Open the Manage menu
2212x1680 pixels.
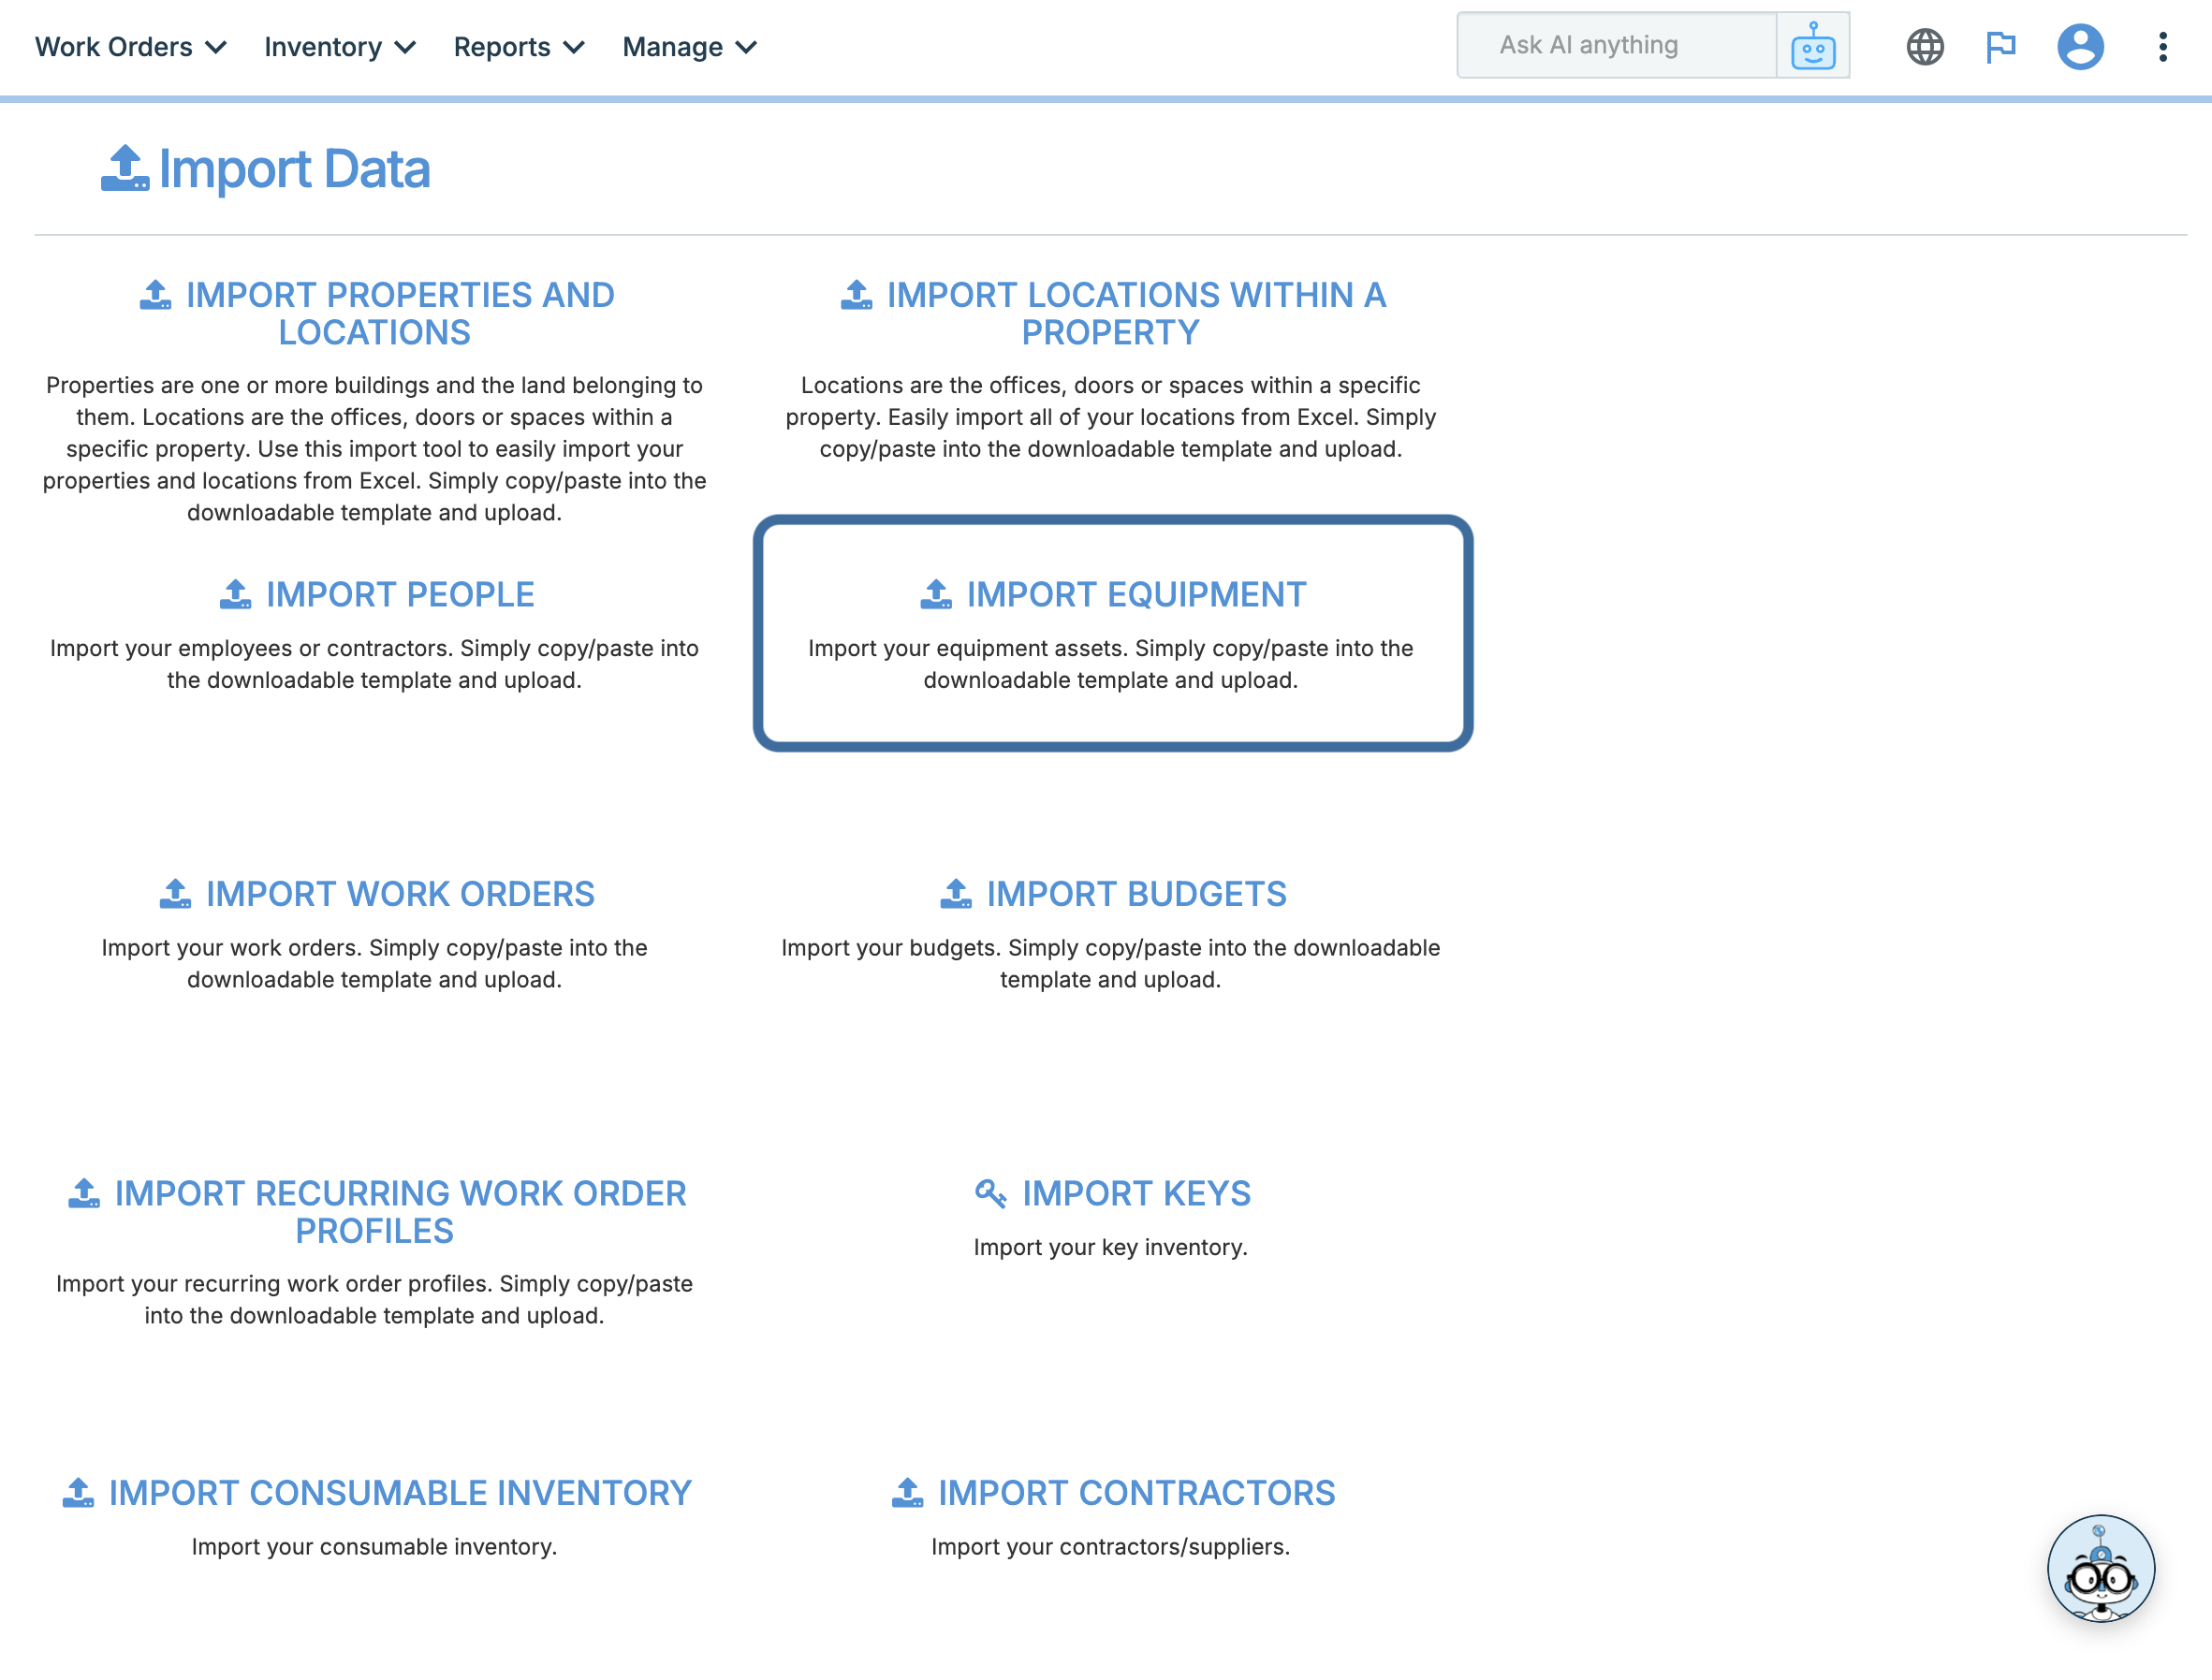click(x=689, y=47)
